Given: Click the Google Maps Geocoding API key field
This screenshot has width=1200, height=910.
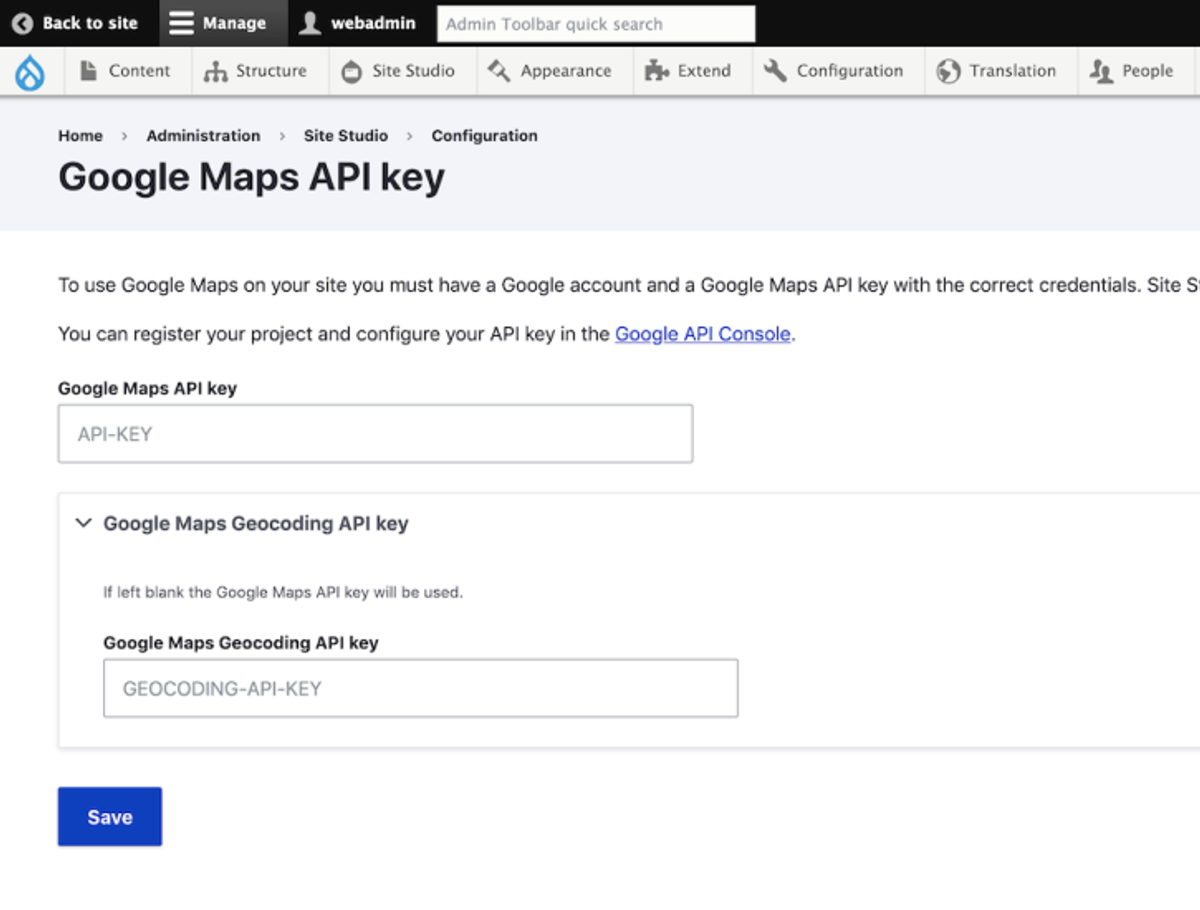Looking at the screenshot, I should (x=420, y=688).
